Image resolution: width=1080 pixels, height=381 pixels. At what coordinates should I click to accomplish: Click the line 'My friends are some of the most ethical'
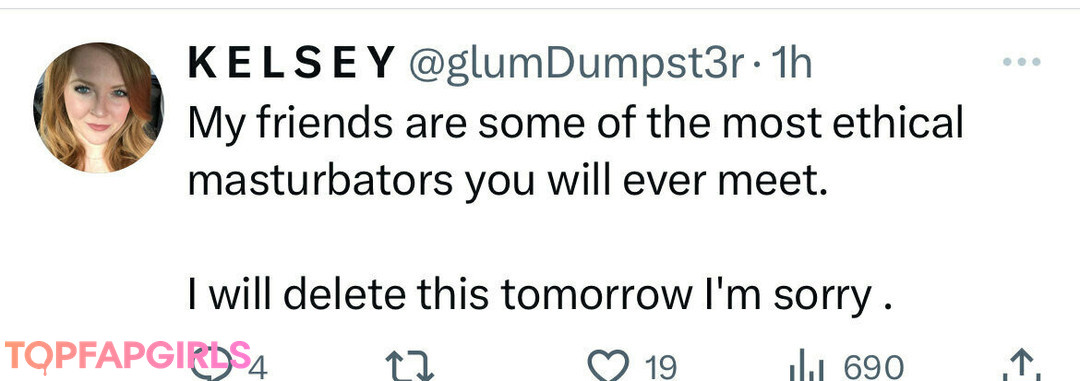tap(575, 123)
